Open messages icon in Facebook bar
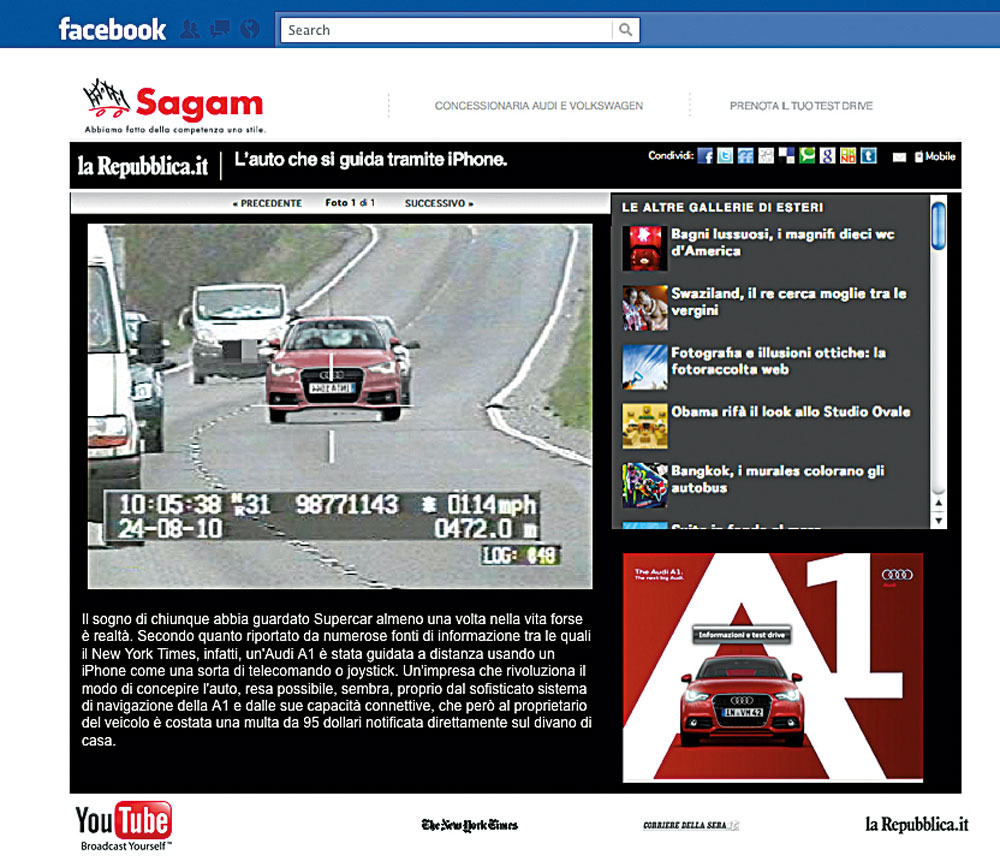Screen dimensions: 1000x867 tap(220, 29)
